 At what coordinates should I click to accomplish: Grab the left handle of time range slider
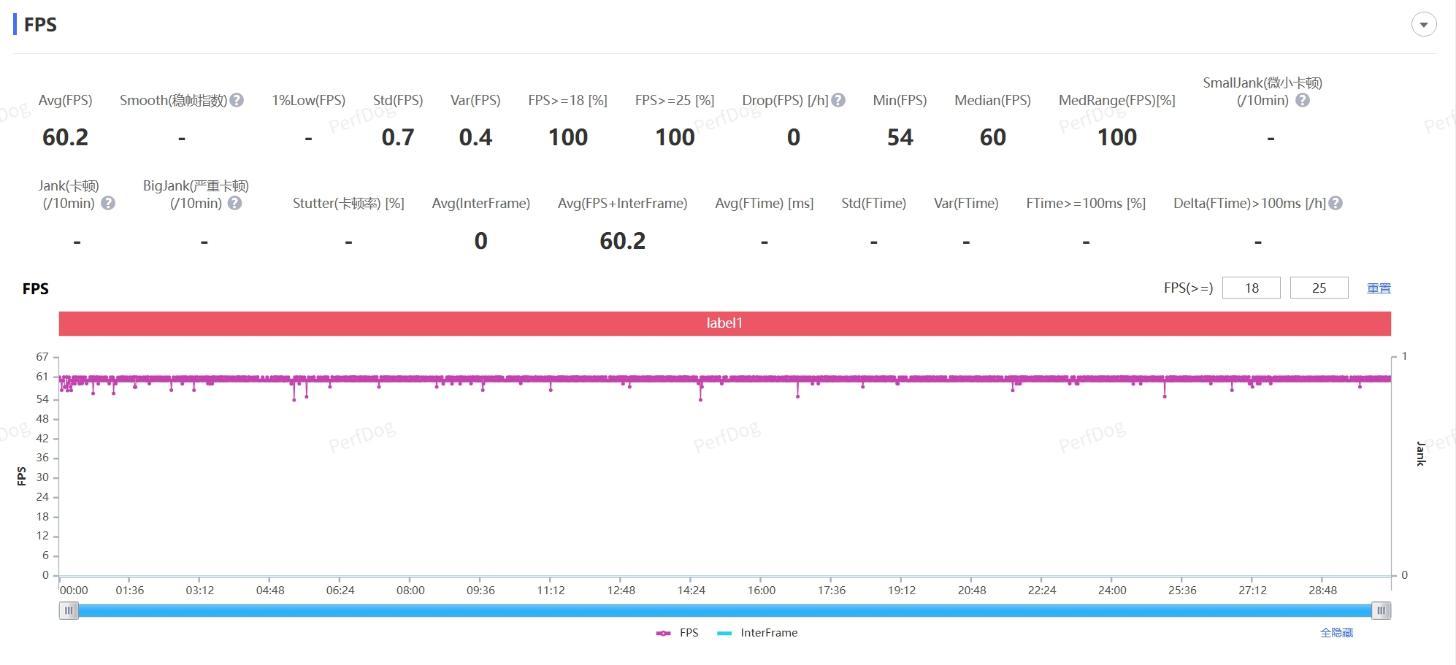[x=68, y=610]
